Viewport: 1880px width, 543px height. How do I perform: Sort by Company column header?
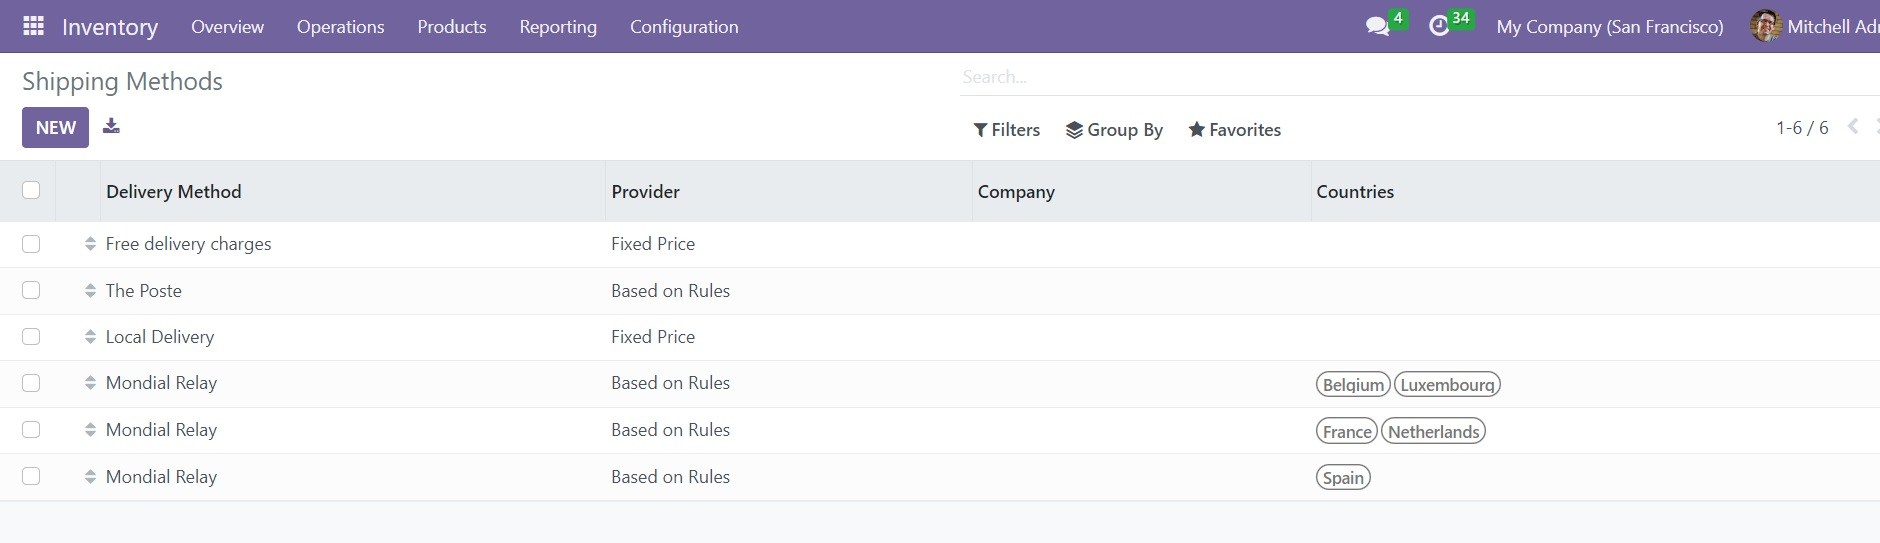point(1016,191)
